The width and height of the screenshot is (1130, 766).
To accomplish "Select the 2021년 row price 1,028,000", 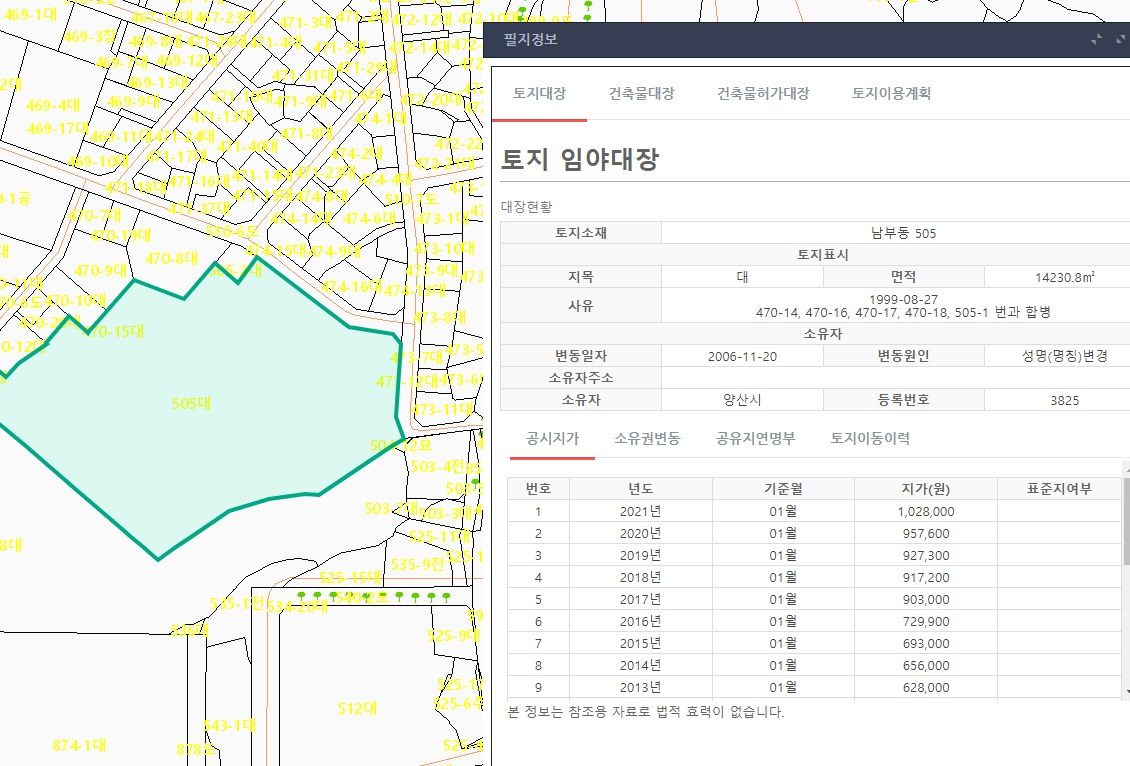I will coord(925,512).
